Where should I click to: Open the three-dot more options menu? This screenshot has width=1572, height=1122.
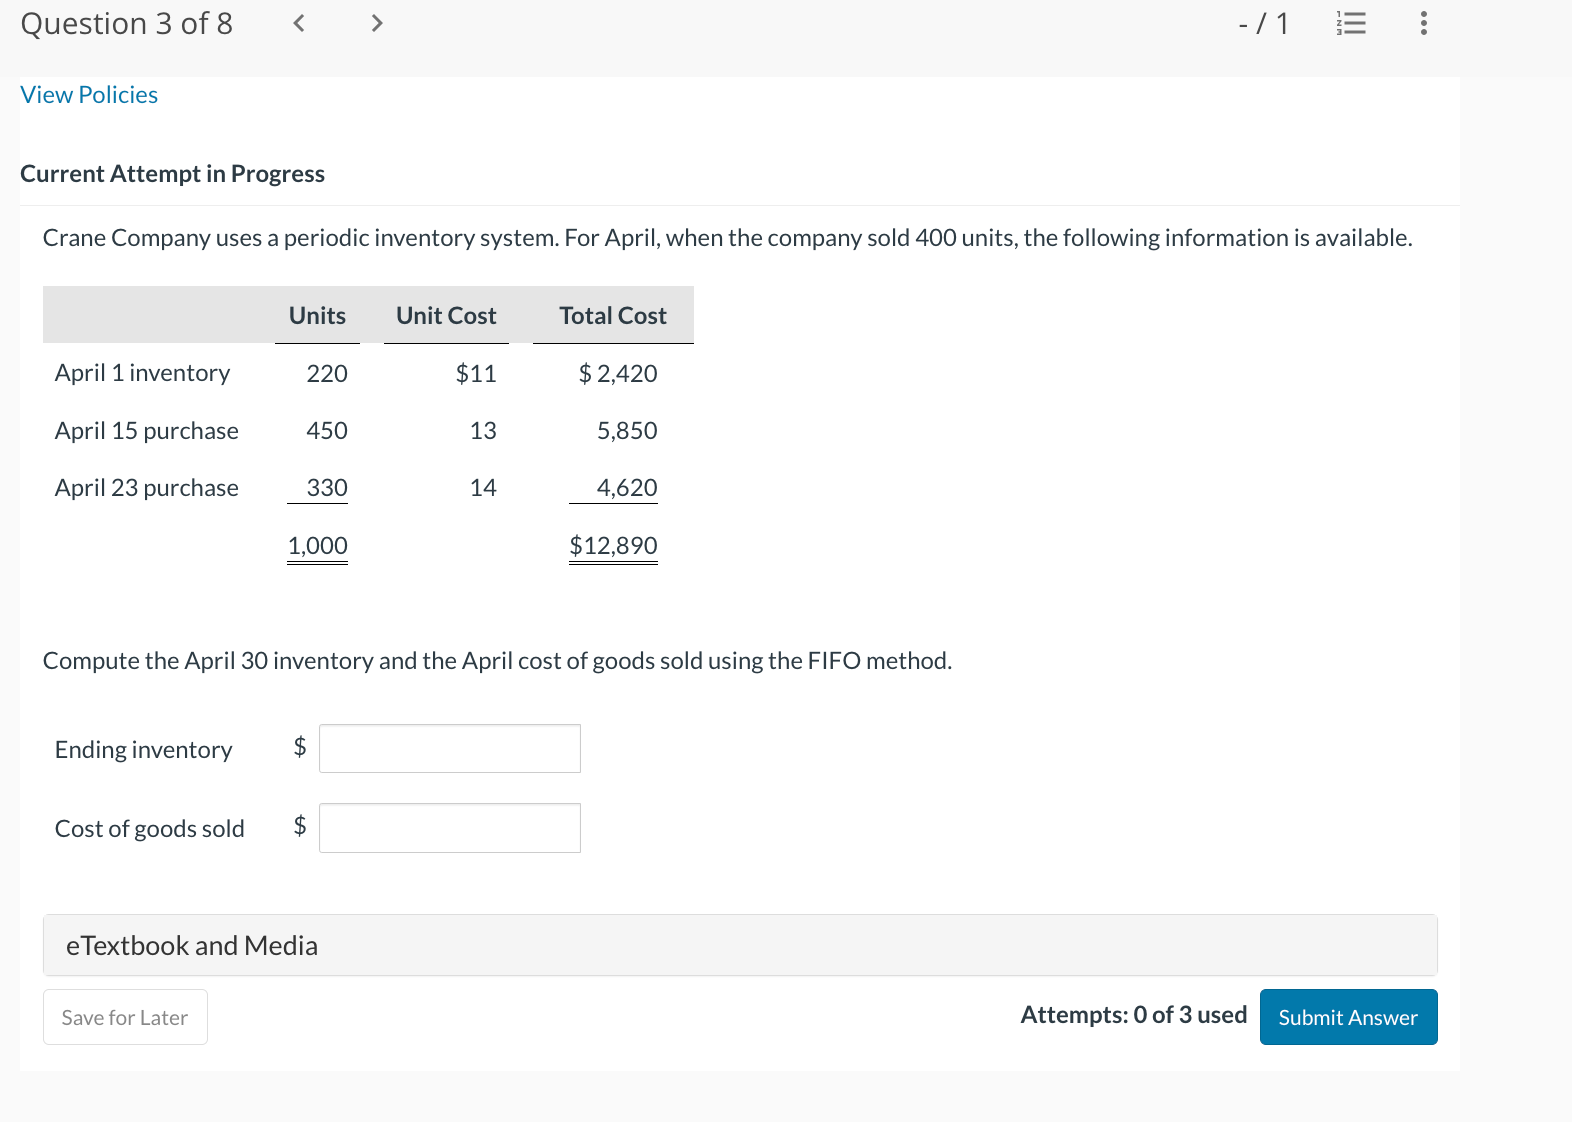(x=1424, y=23)
